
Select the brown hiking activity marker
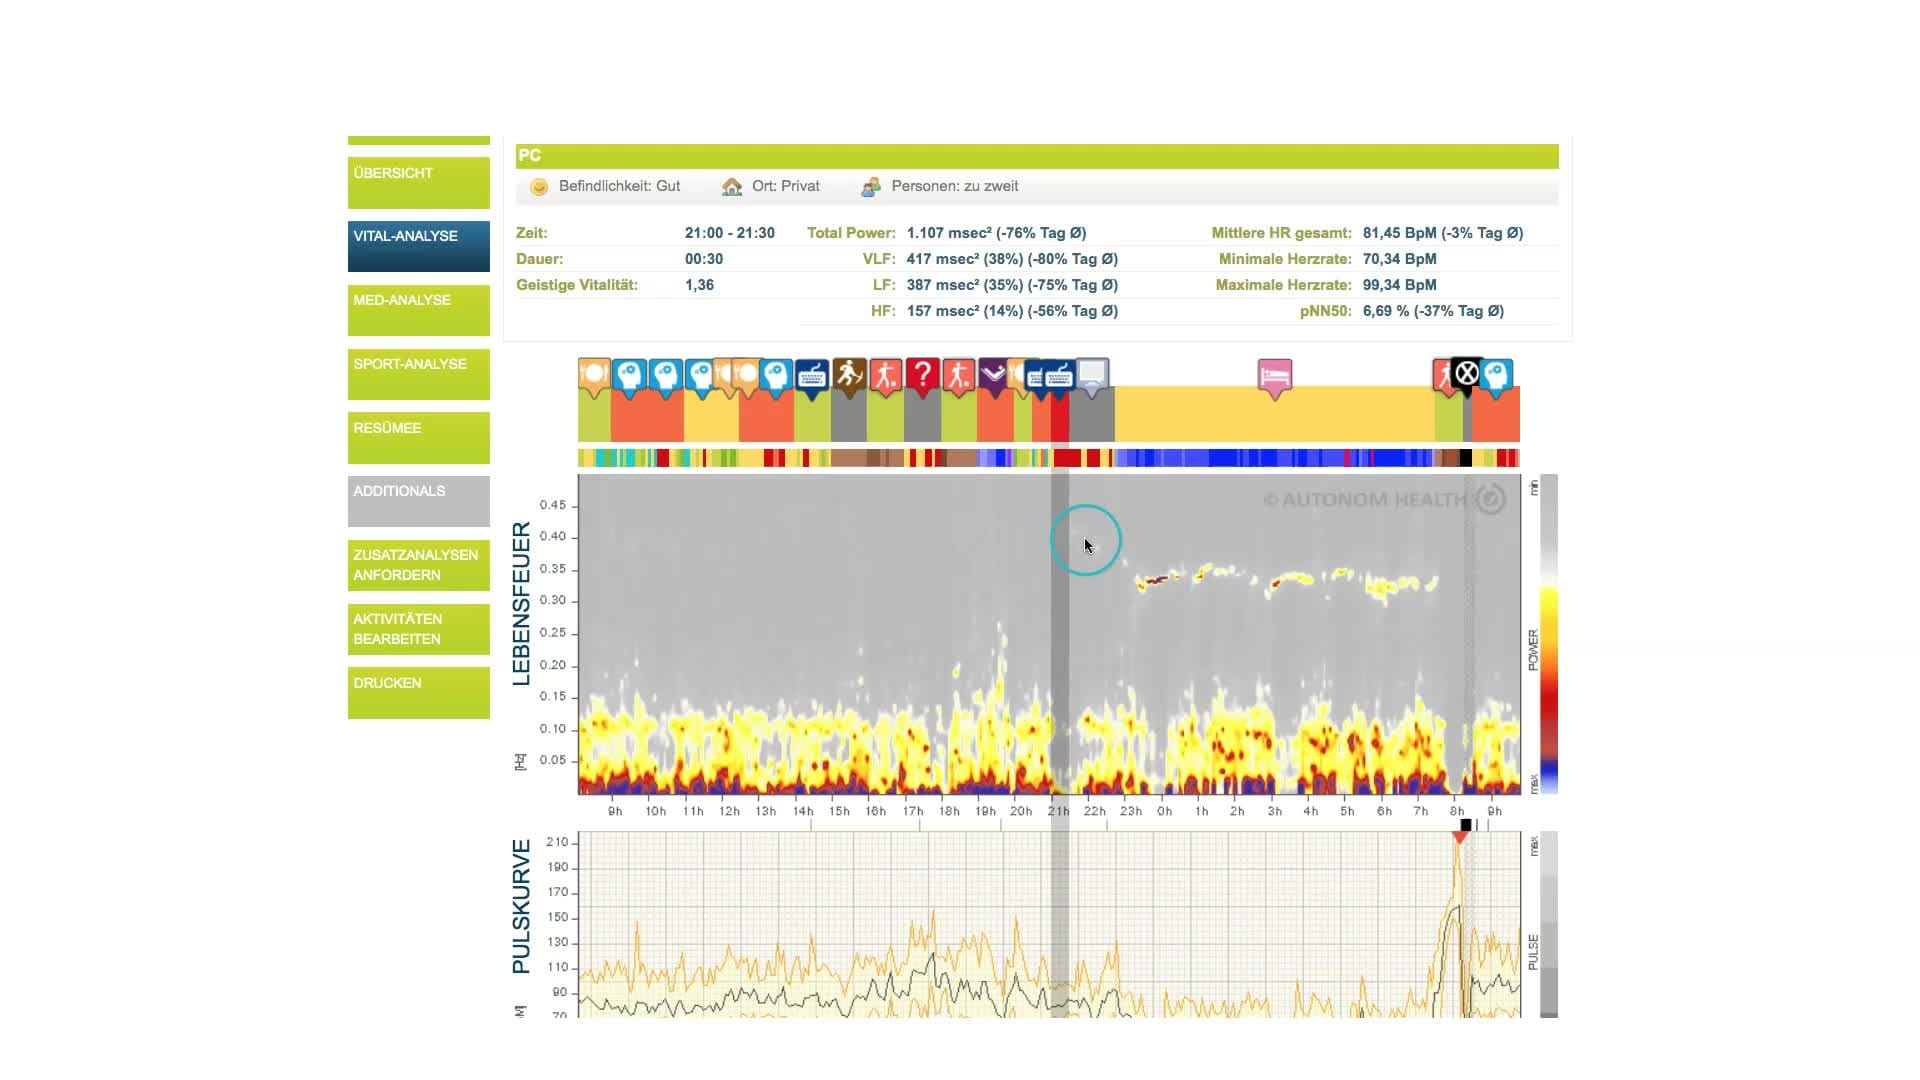tap(849, 376)
